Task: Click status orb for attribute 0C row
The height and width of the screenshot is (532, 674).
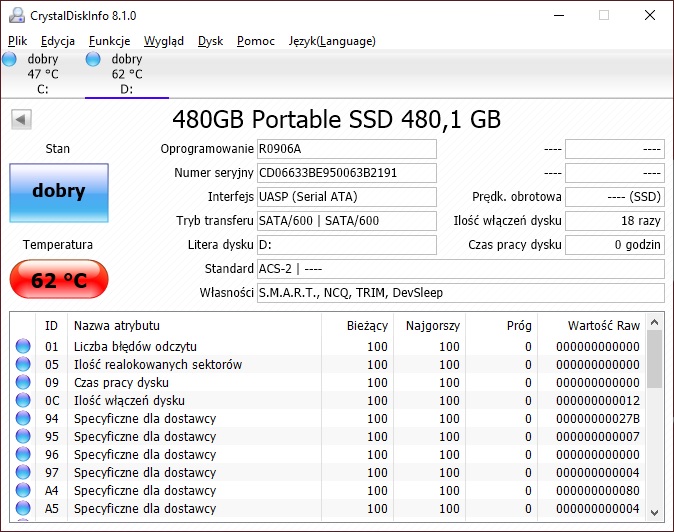Action: (23, 401)
